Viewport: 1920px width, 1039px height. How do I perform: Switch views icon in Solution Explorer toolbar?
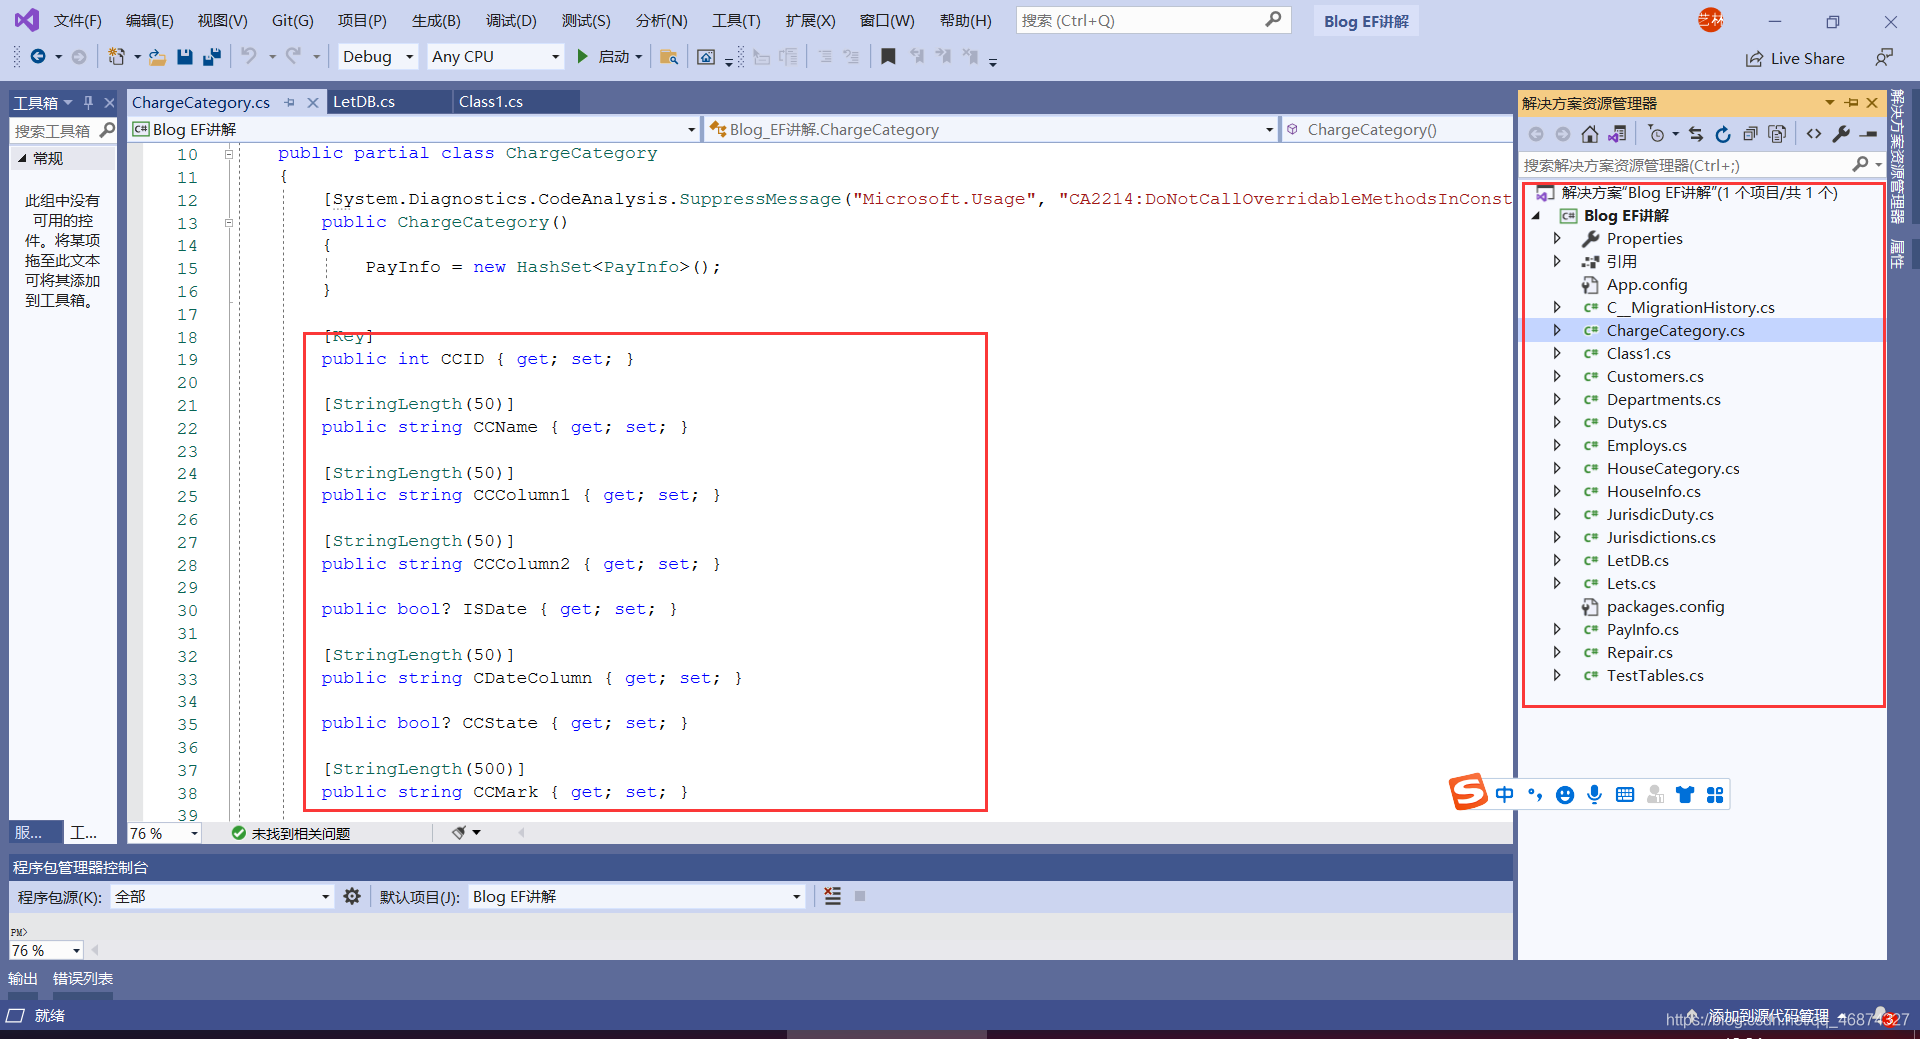tap(1617, 134)
